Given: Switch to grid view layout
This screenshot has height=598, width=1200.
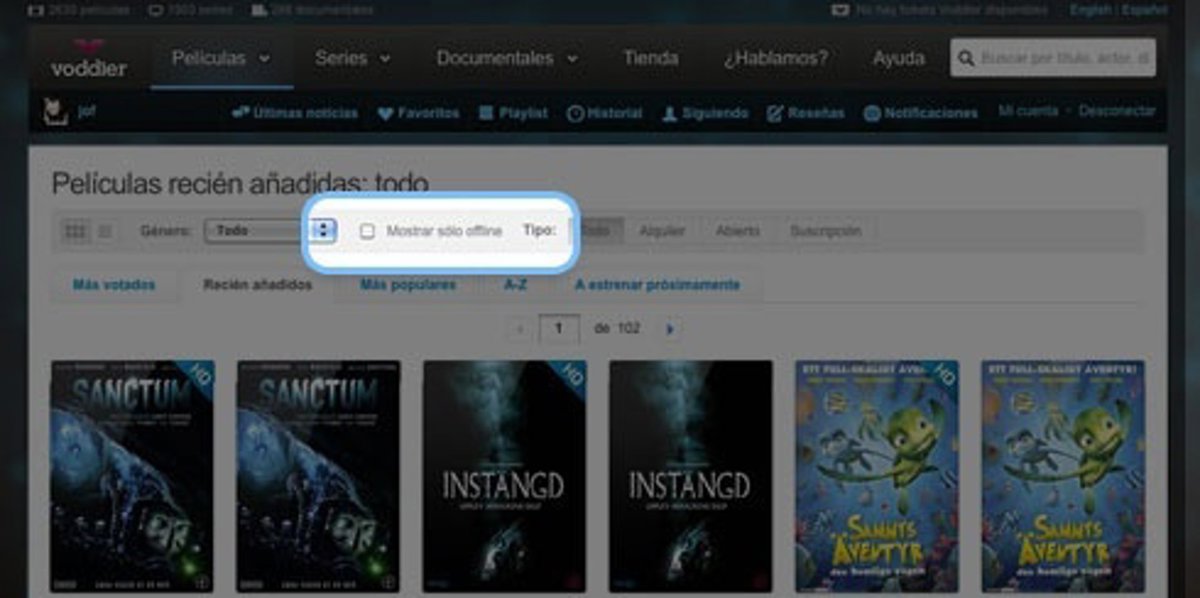Looking at the screenshot, I should pos(75,231).
